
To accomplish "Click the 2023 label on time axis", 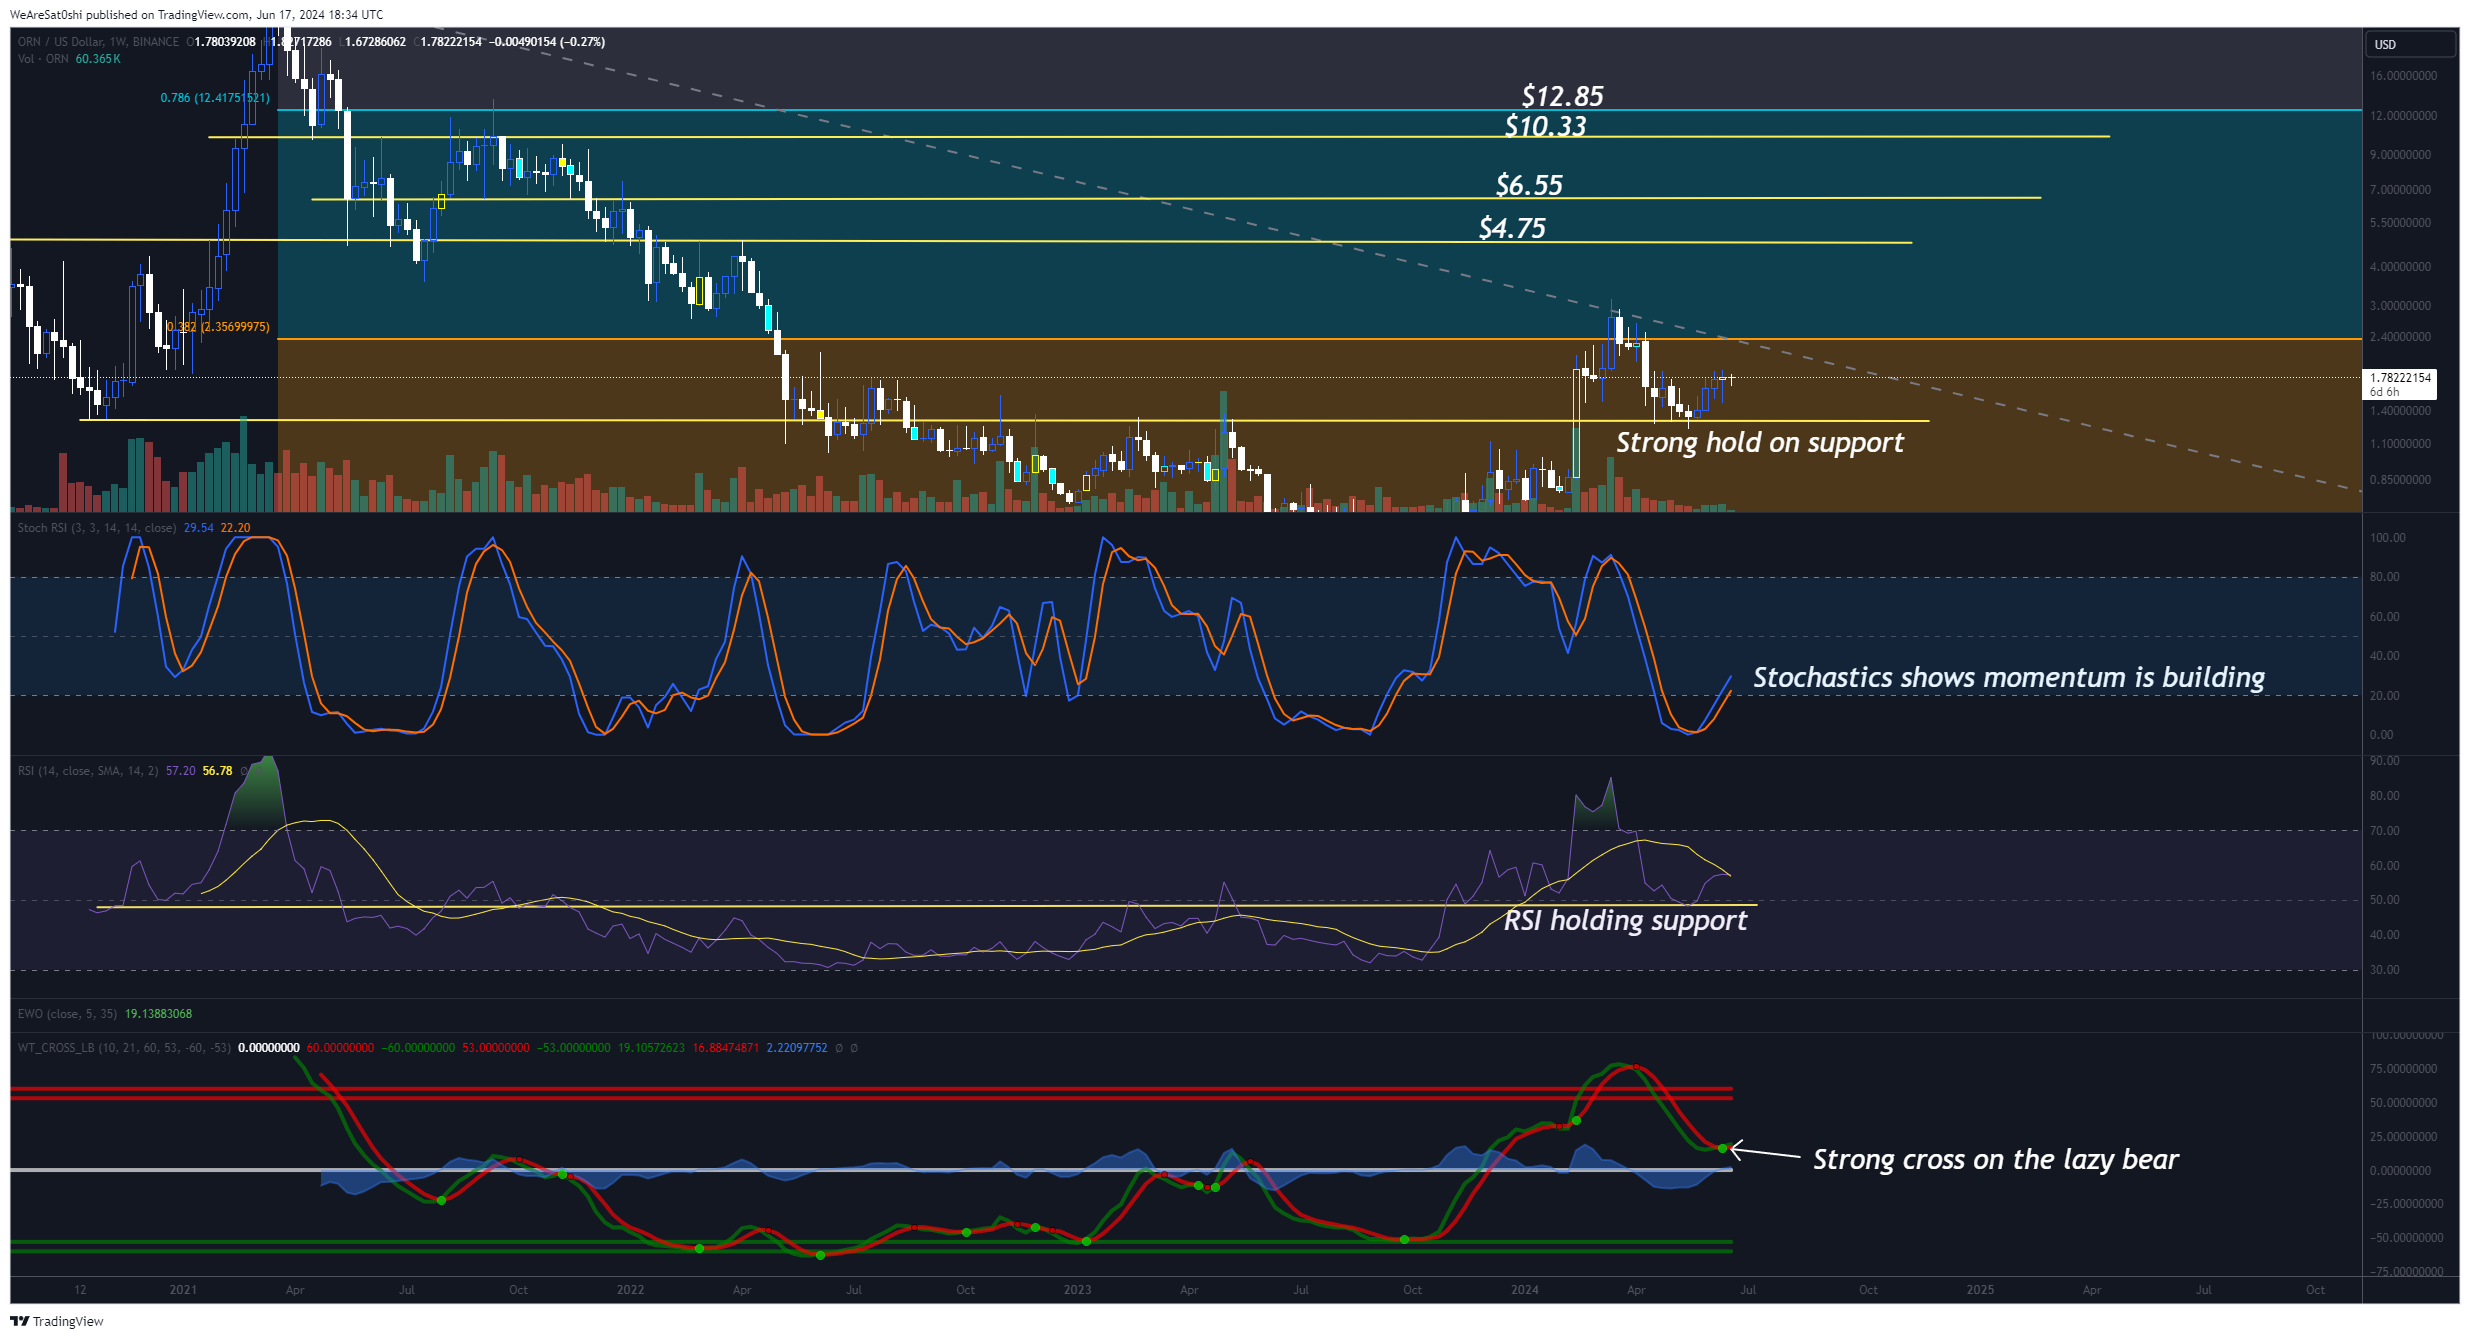I will (1077, 1290).
